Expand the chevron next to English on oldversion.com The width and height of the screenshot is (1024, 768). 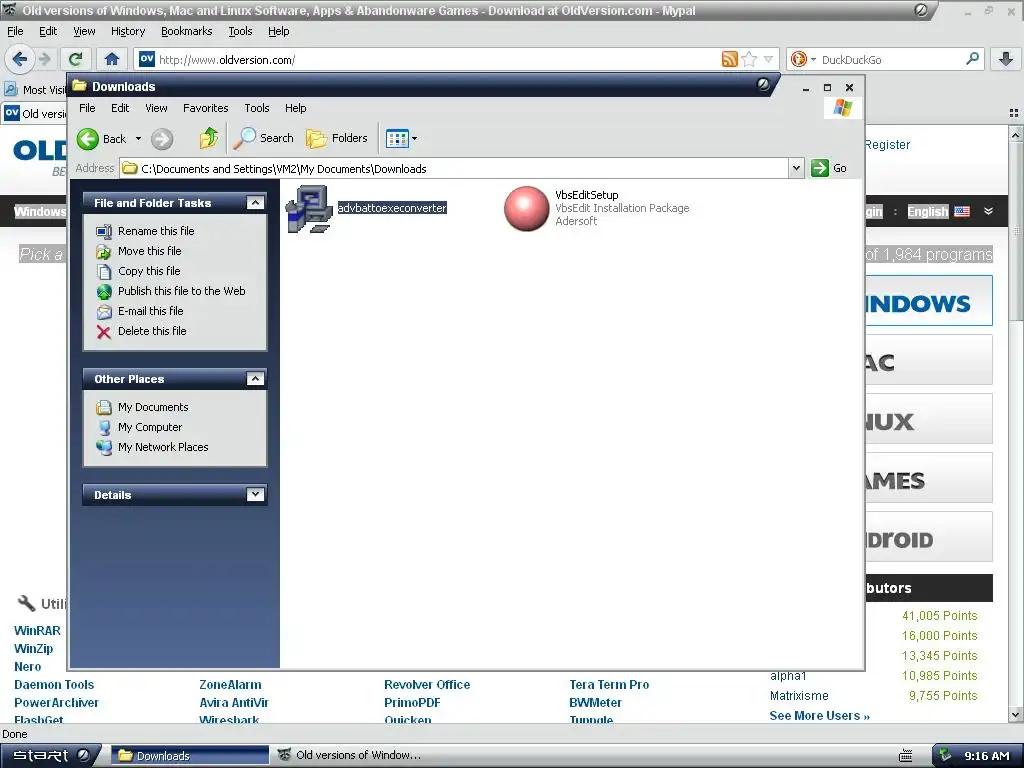[x=988, y=211]
